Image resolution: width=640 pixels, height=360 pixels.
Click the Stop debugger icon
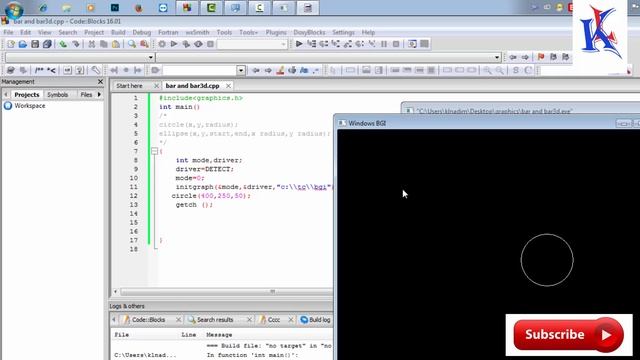[396, 44]
